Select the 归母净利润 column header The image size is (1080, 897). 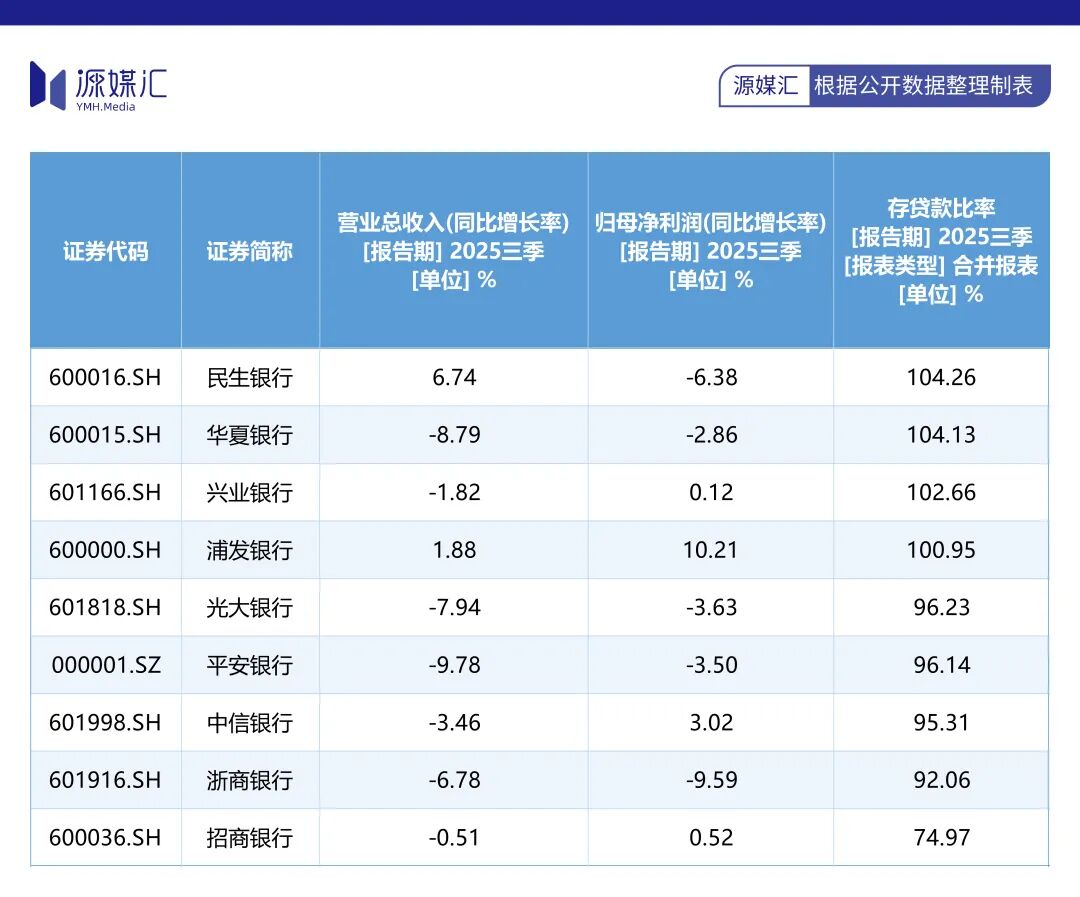710,250
